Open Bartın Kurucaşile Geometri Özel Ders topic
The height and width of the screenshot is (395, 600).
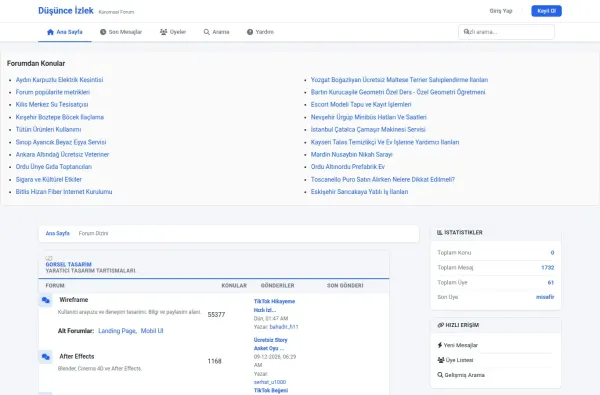(398, 92)
